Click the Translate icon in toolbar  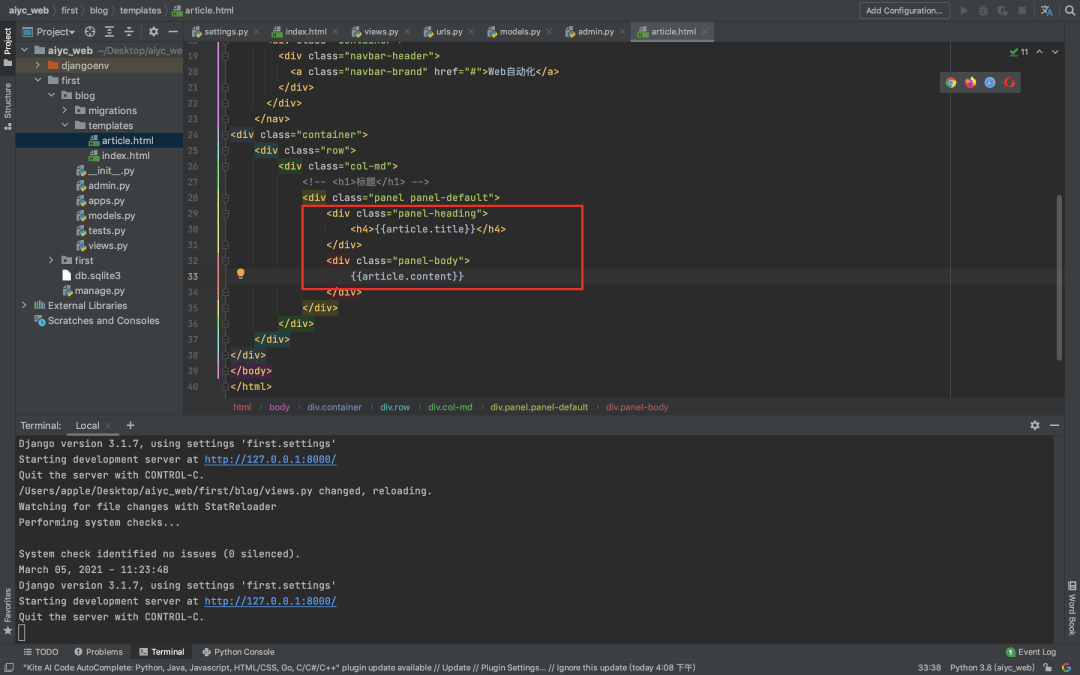point(1046,11)
